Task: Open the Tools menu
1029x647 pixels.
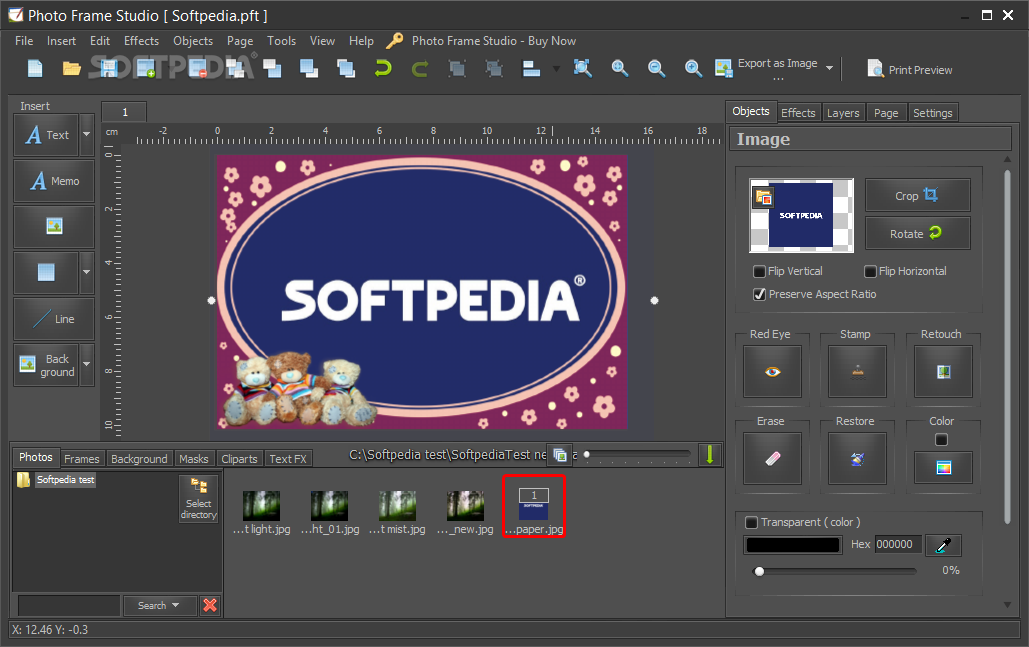Action: click(x=282, y=41)
